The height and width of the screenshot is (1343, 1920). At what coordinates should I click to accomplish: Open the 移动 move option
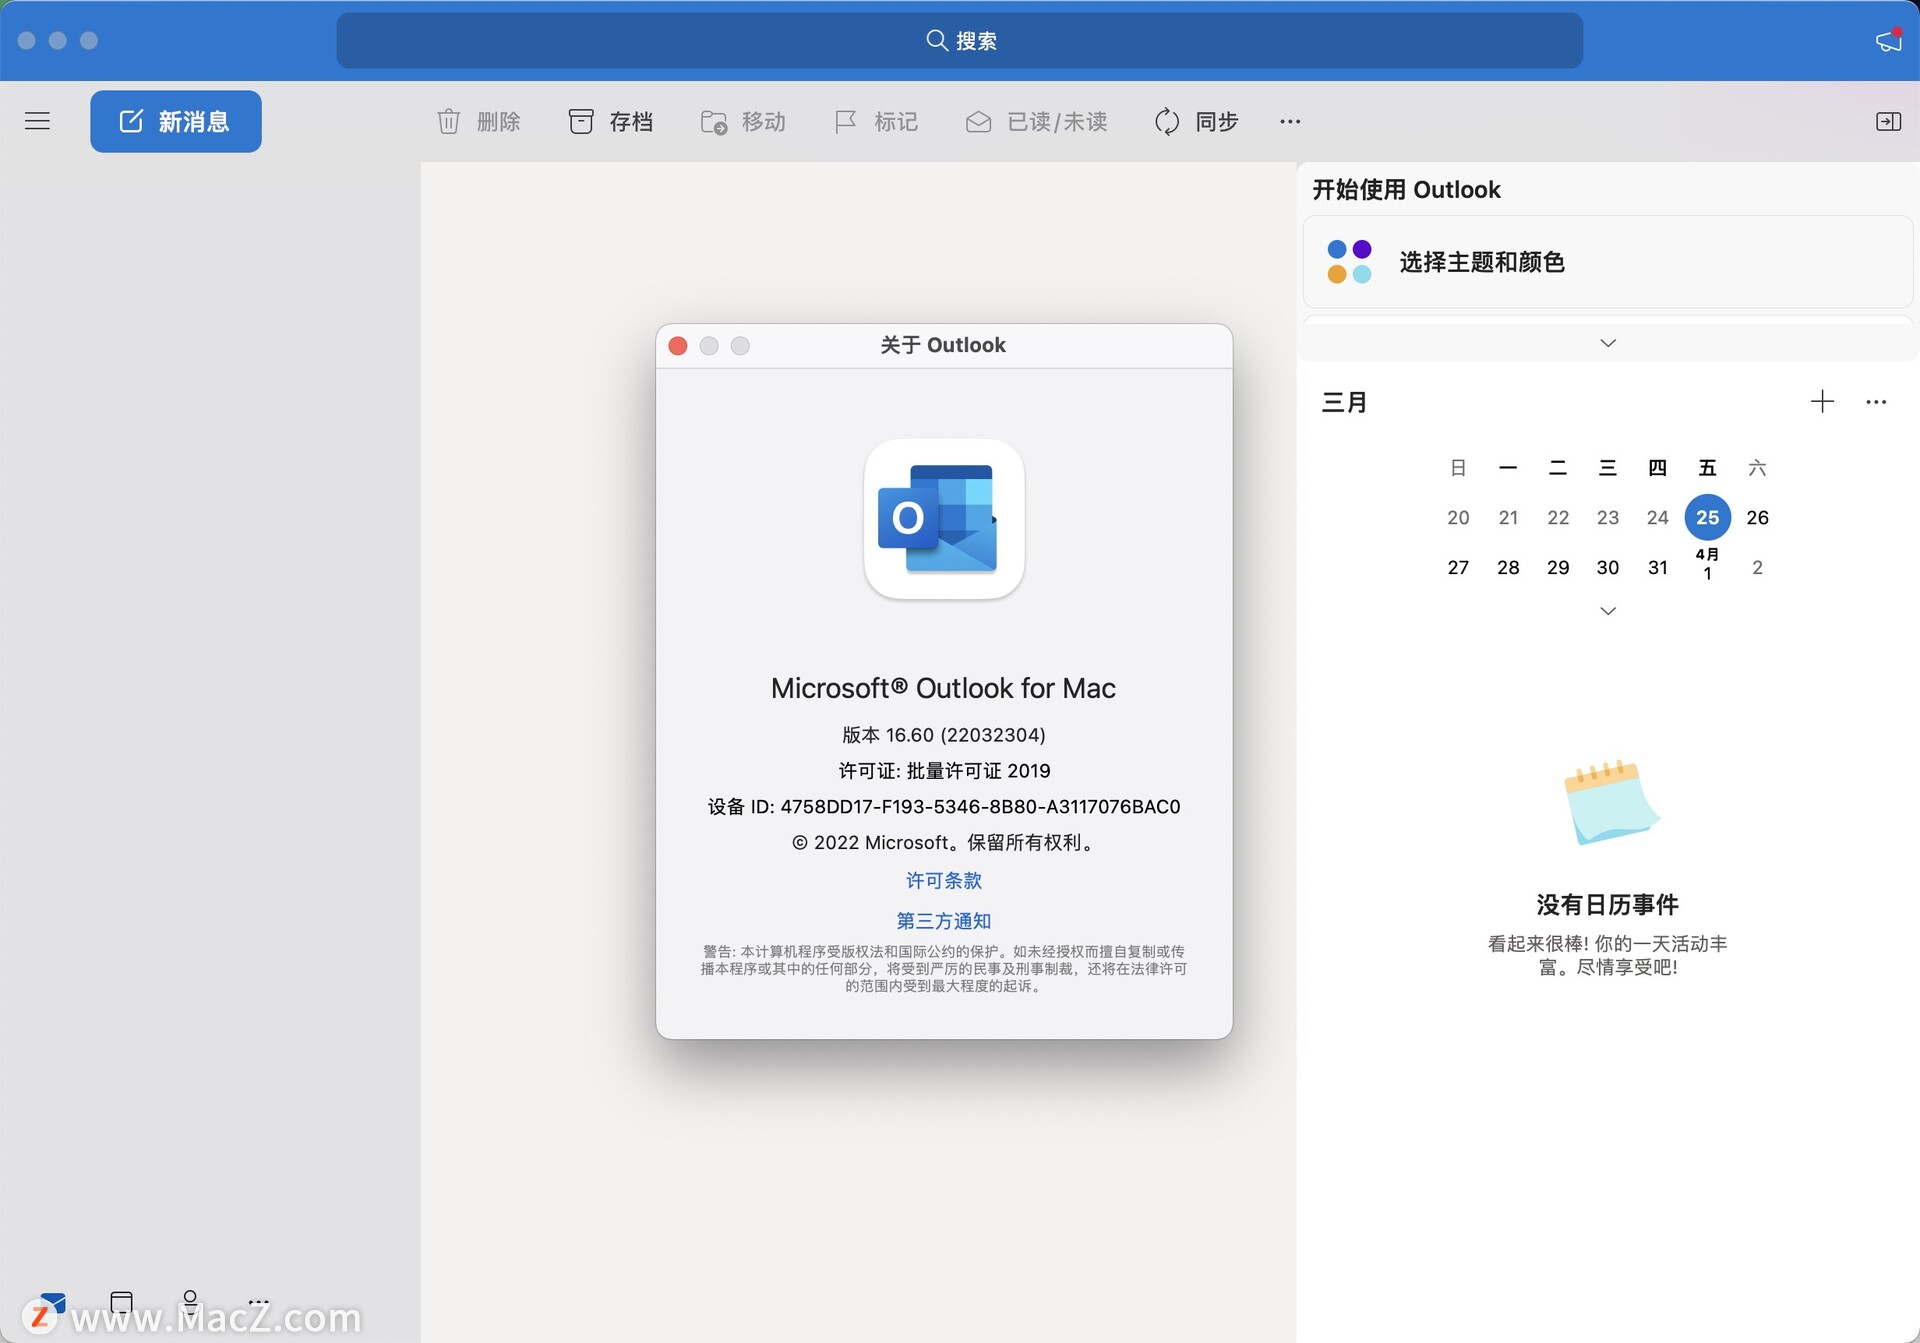(x=743, y=121)
